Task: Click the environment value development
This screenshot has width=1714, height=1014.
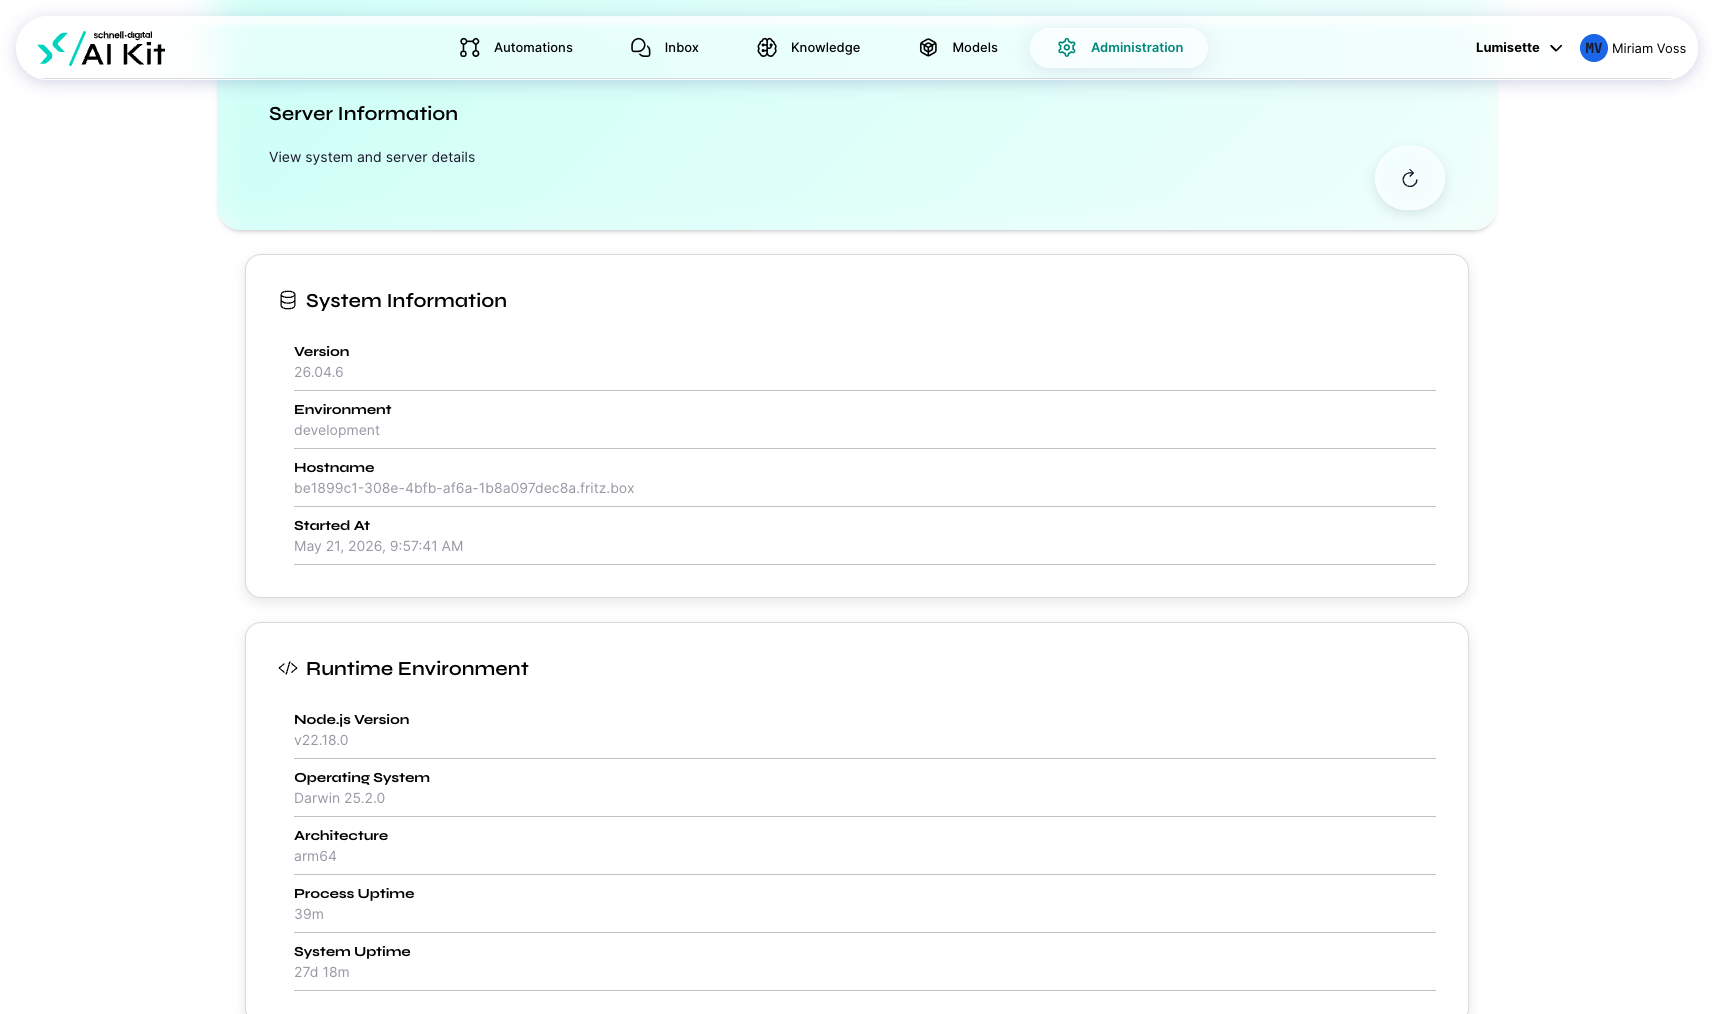Action: [337, 430]
